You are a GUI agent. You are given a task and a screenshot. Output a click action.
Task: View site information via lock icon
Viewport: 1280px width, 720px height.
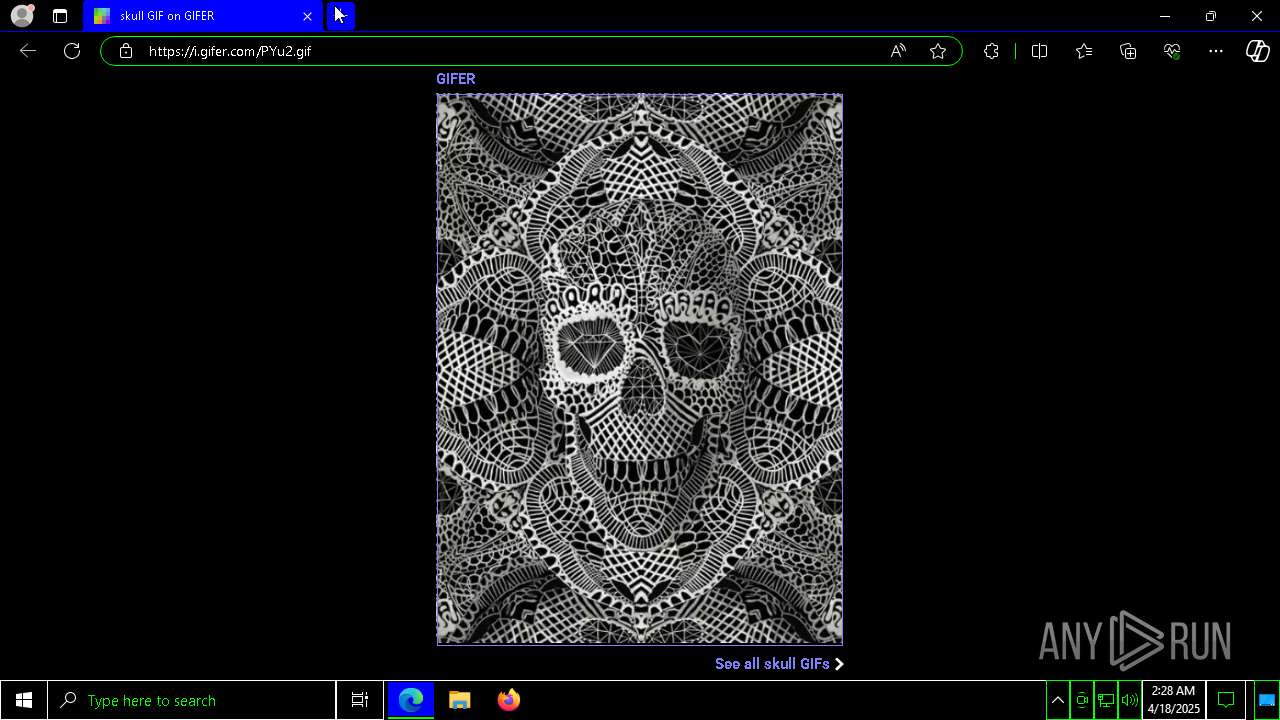(126, 51)
